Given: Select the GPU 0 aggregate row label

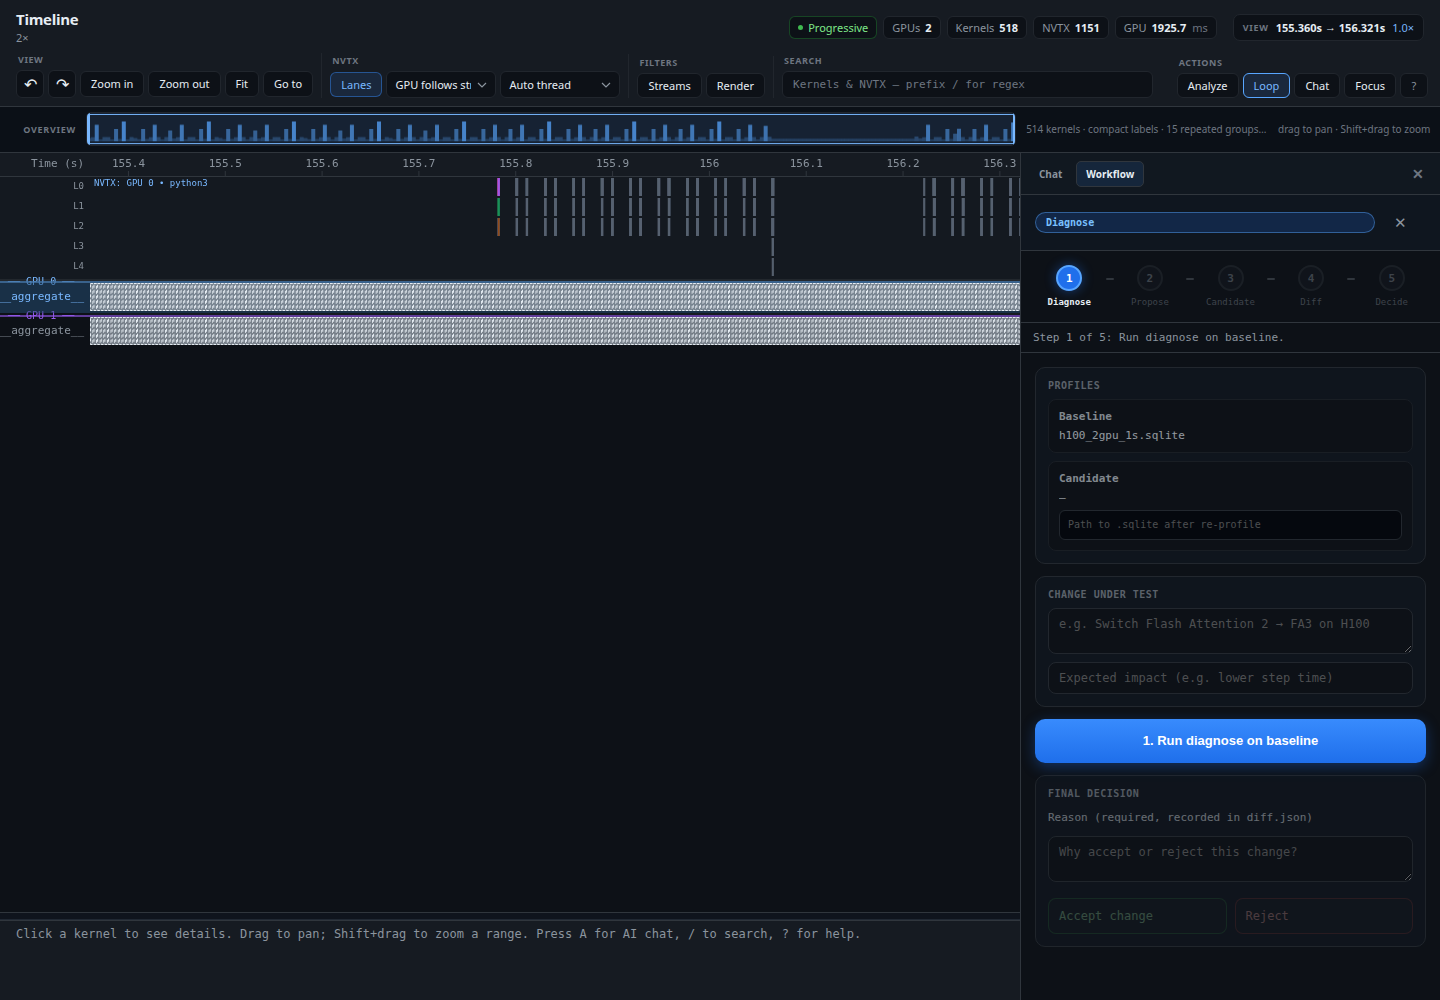Looking at the screenshot, I should click(x=42, y=296).
